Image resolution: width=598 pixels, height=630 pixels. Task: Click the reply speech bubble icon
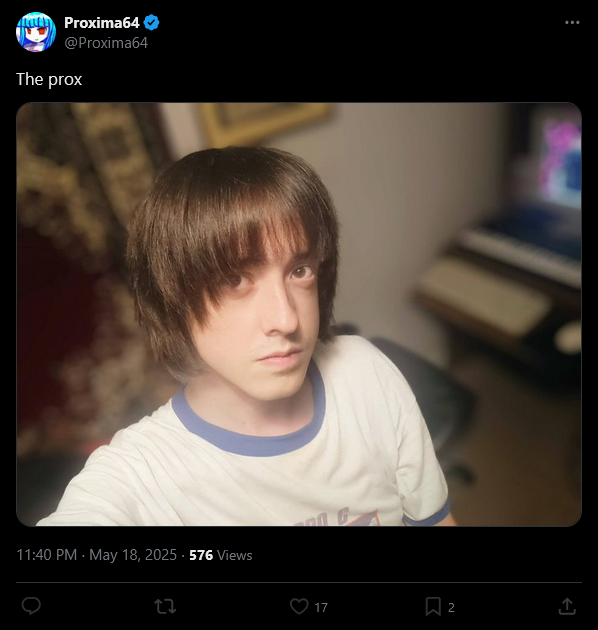pos(31,606)
